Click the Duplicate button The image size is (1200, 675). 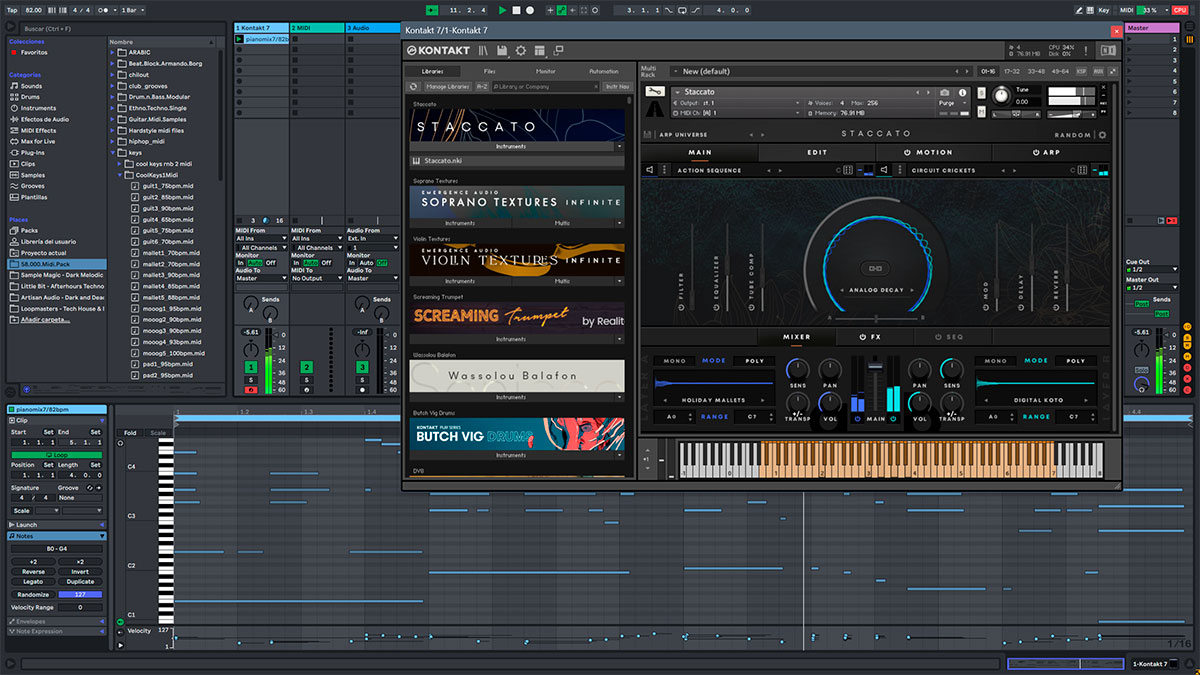point(80,582)
